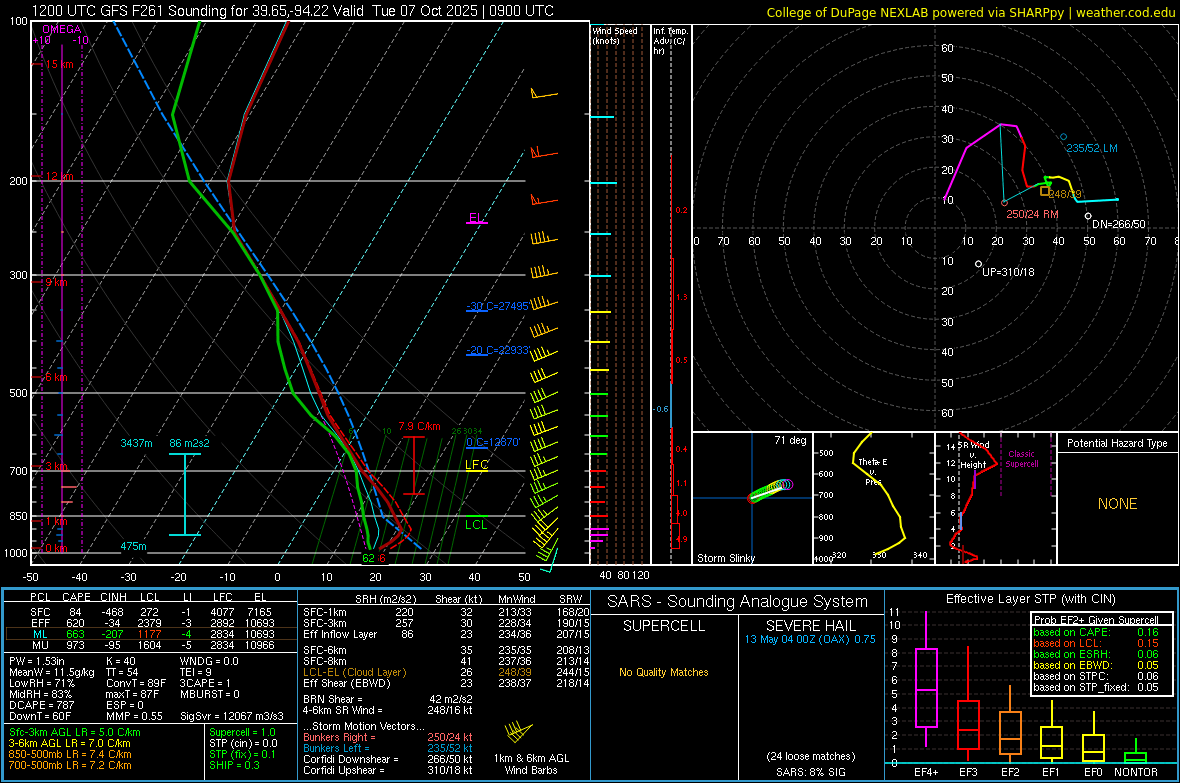Click the red 'based on LCL' probability row
Screen dimensions: 1180x783
click(1096, 643)
